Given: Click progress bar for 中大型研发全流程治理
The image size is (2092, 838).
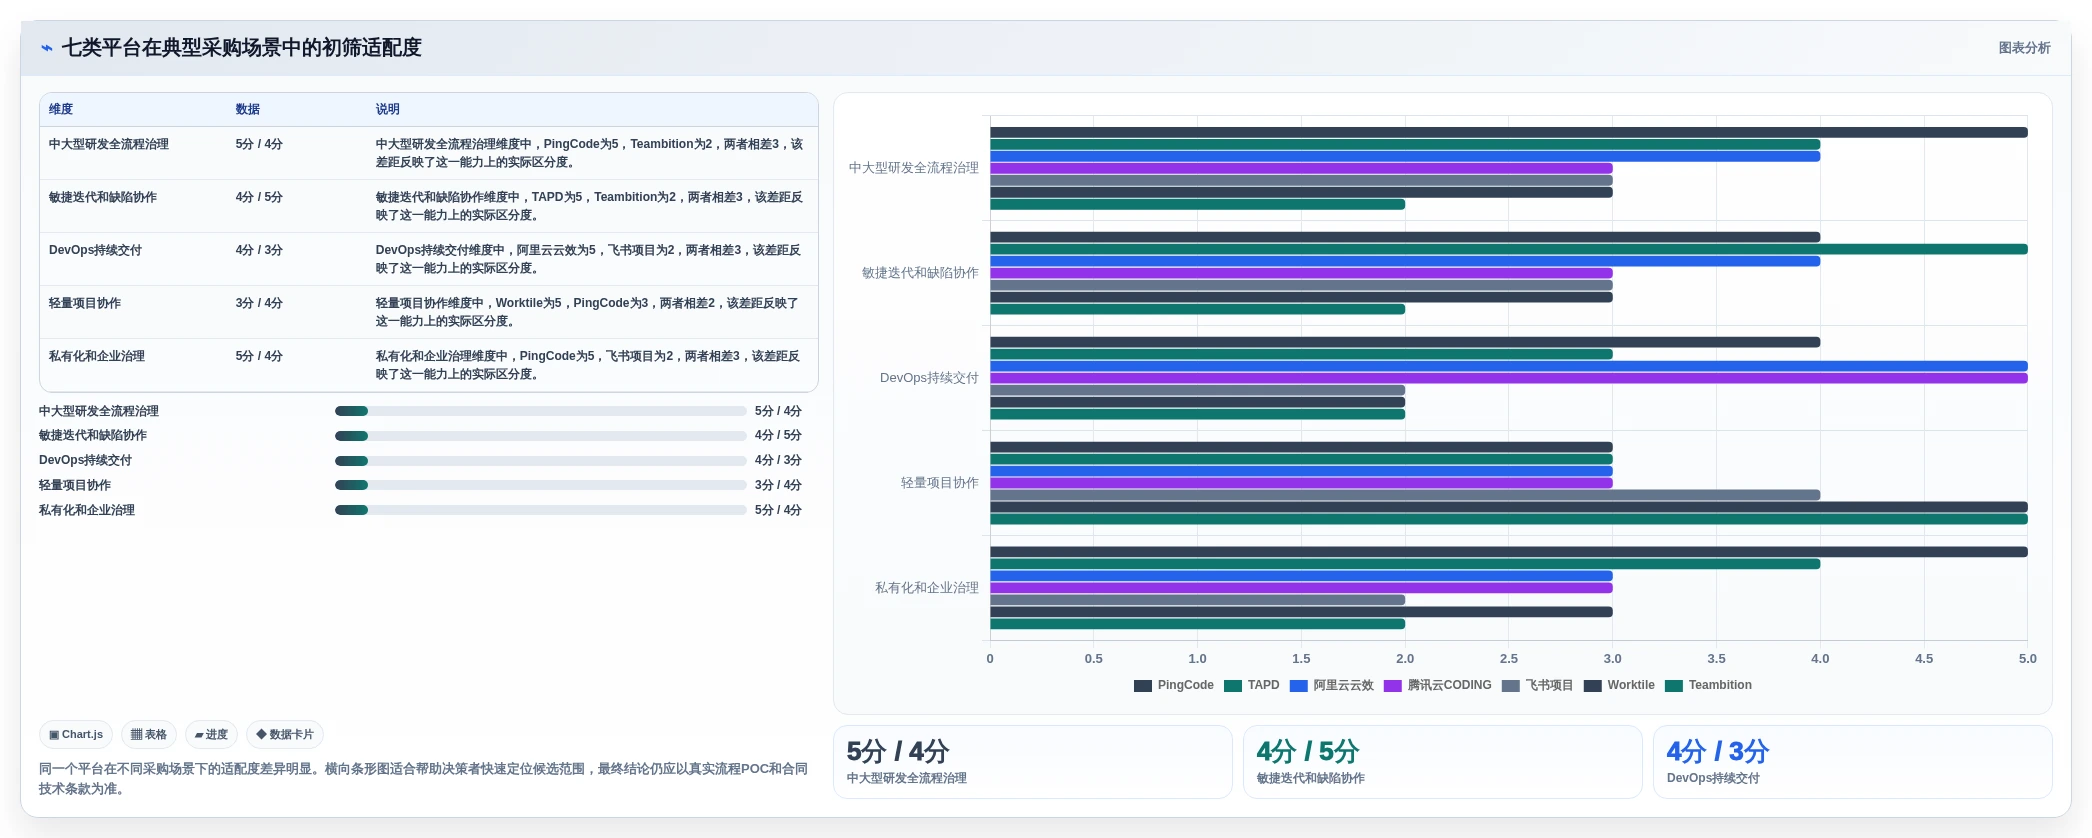Looking at the screenshot, I should pos(541,411).
